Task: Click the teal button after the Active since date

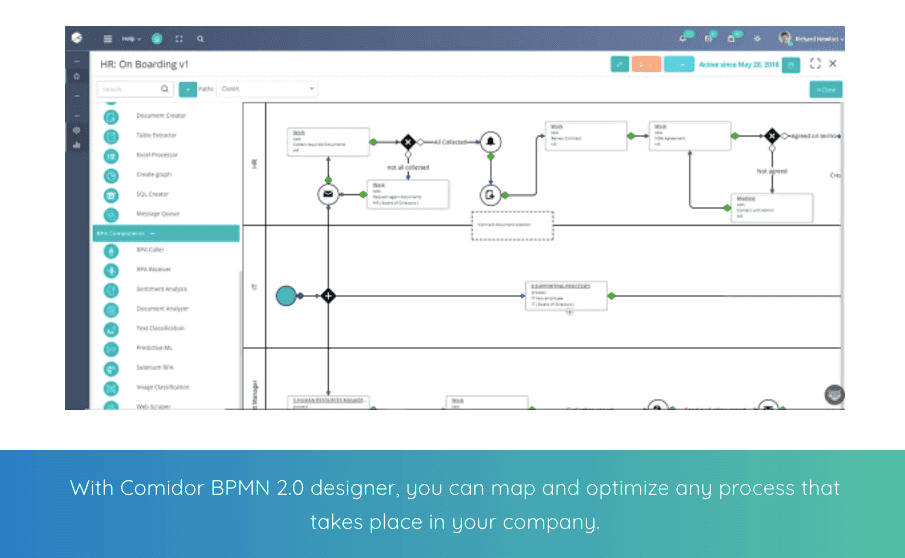Action: coord(791,65)
